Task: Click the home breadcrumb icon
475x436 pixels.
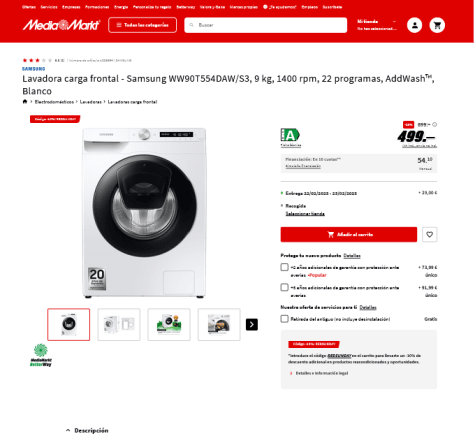Action: pyautogui.click(x=25, y=102)
